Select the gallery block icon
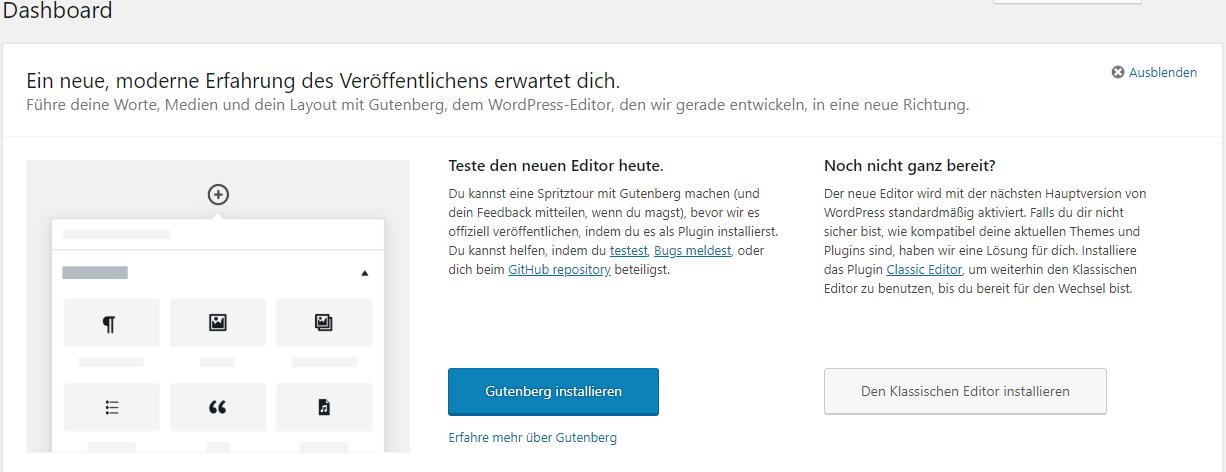This screenshot has height=472, width=1226. click(x=324, y=322)
